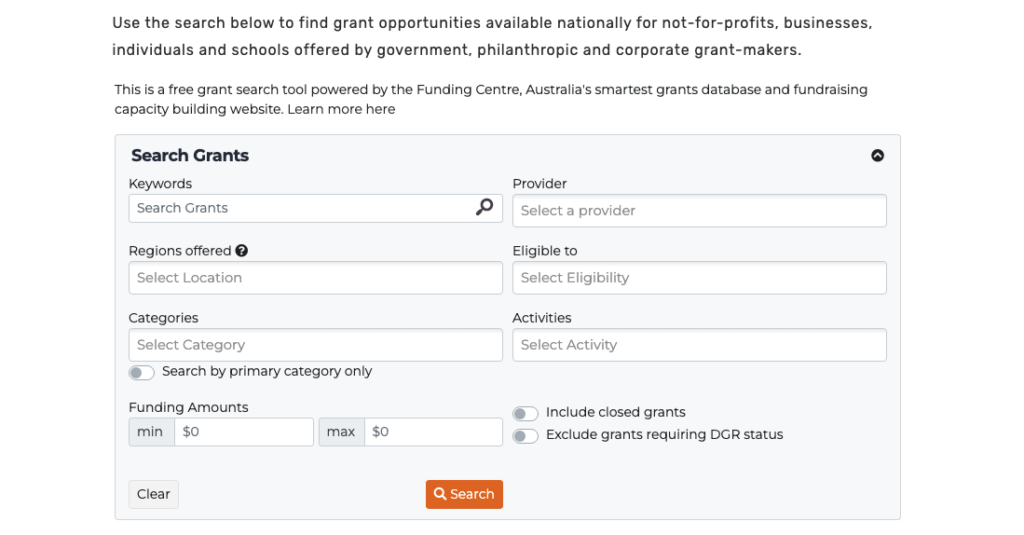Click the max label addon
The image size is (1024, 535).
[341, 432]
